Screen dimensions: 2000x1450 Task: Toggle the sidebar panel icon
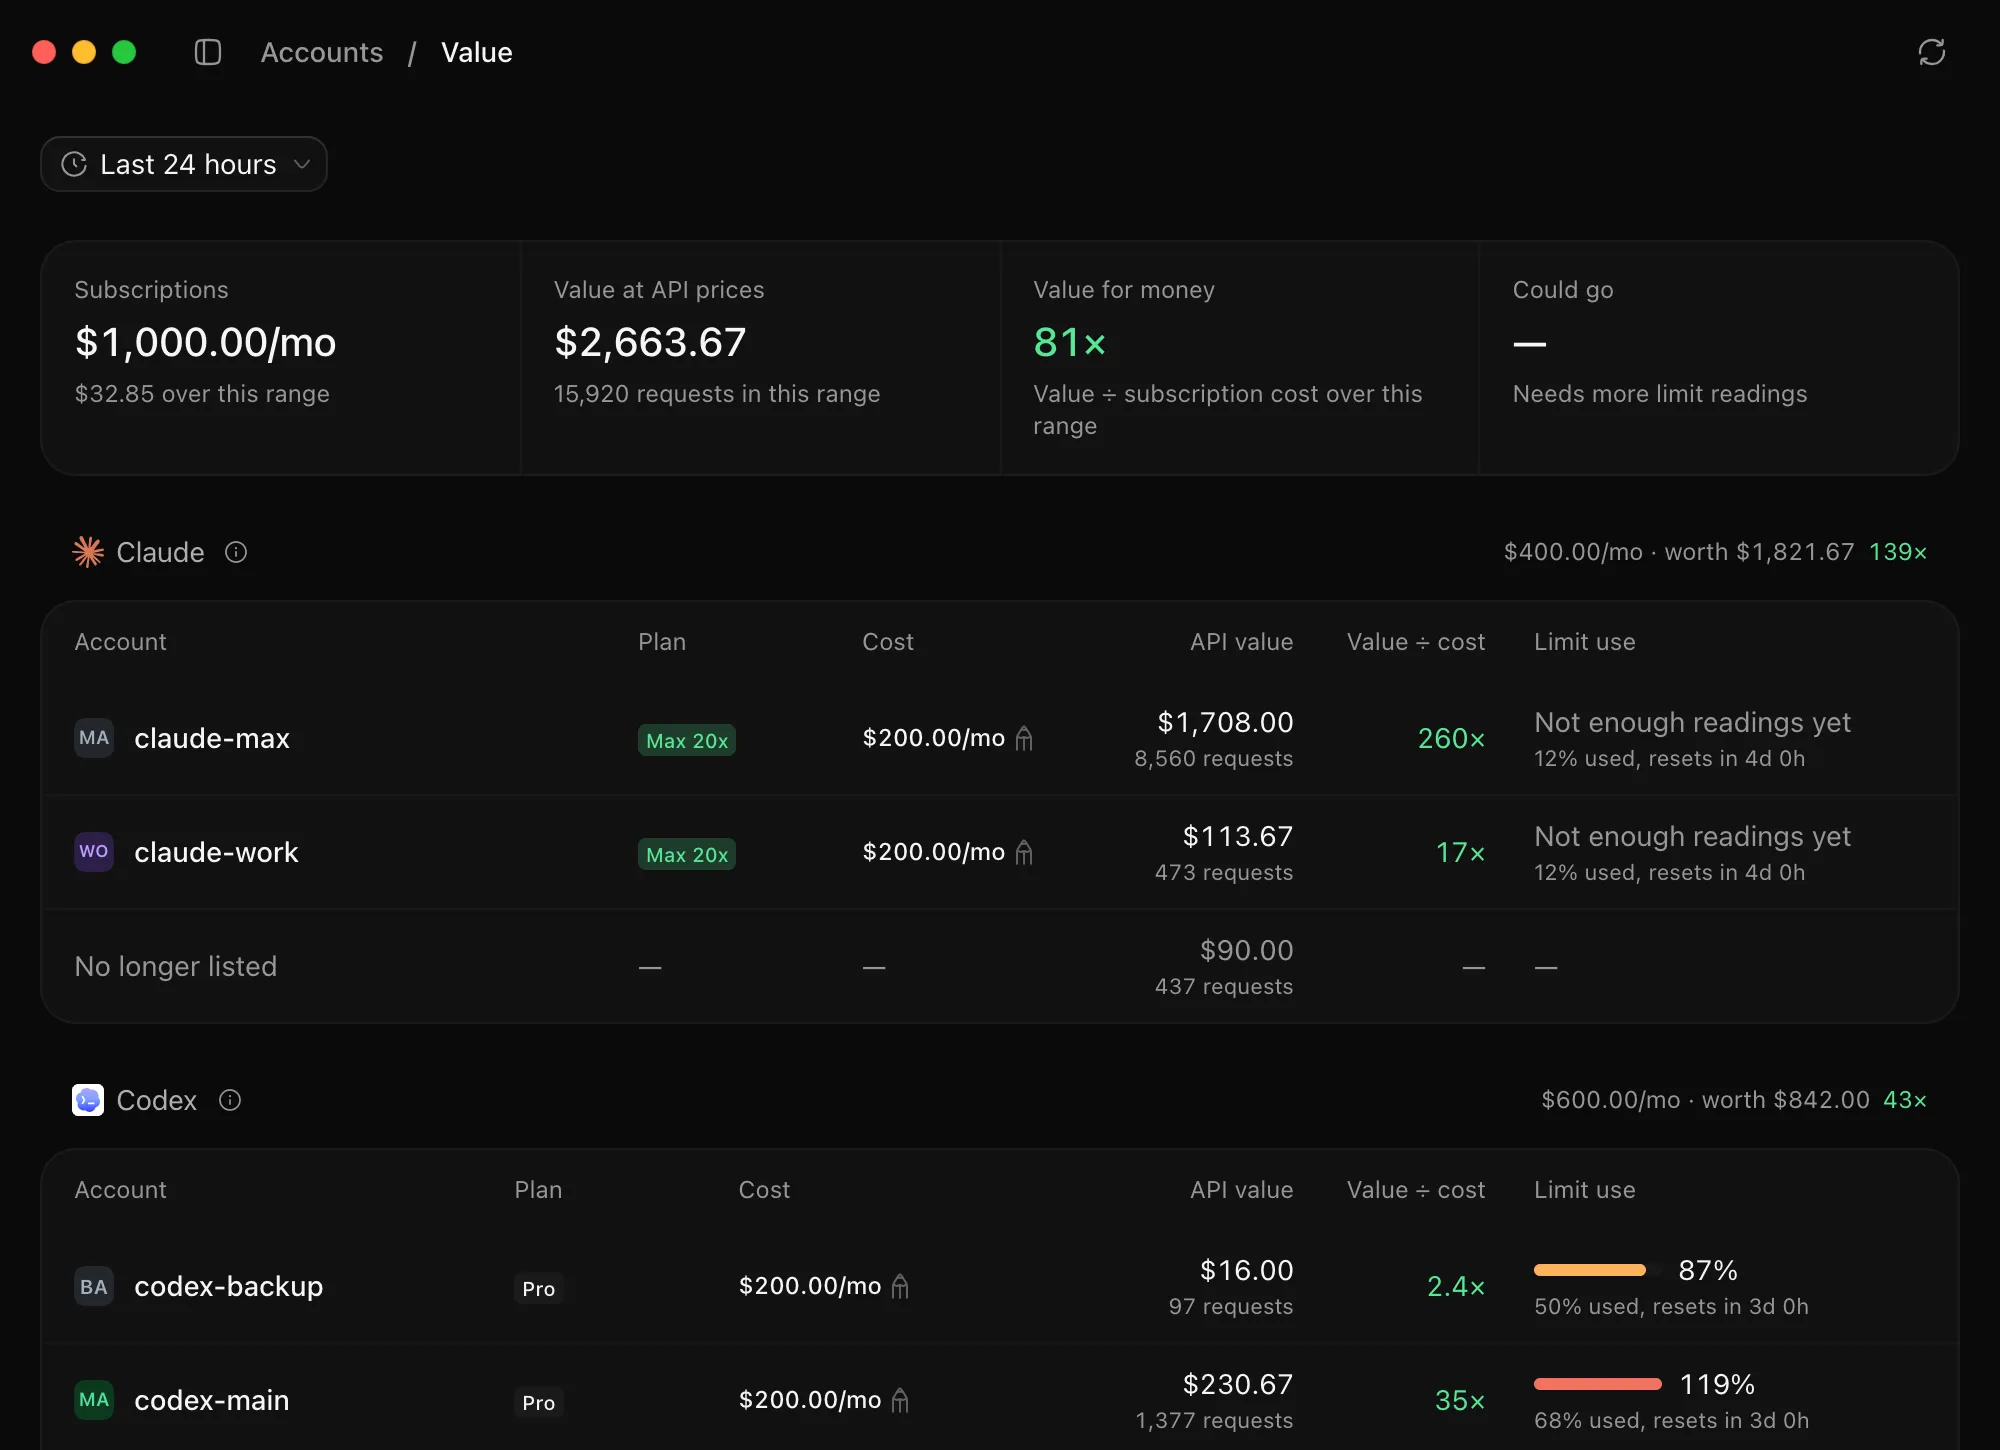207,52
